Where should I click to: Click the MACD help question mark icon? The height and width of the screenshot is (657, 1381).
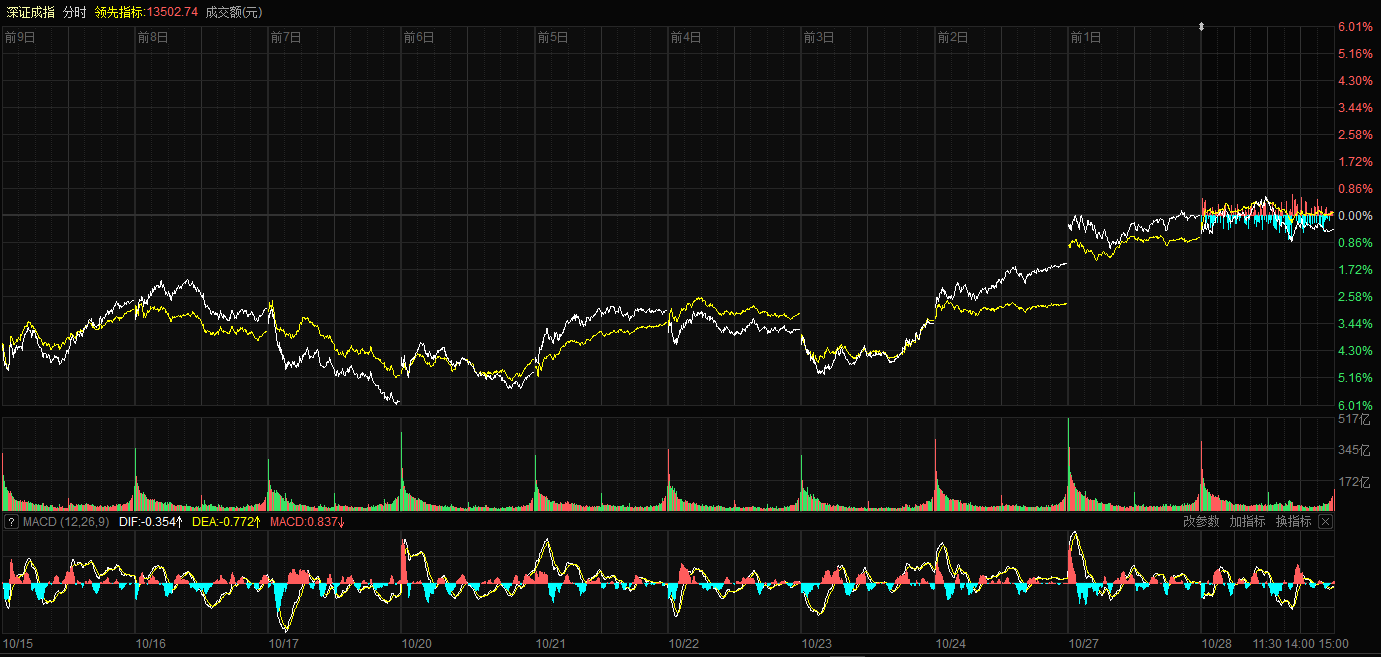[11, 522]
